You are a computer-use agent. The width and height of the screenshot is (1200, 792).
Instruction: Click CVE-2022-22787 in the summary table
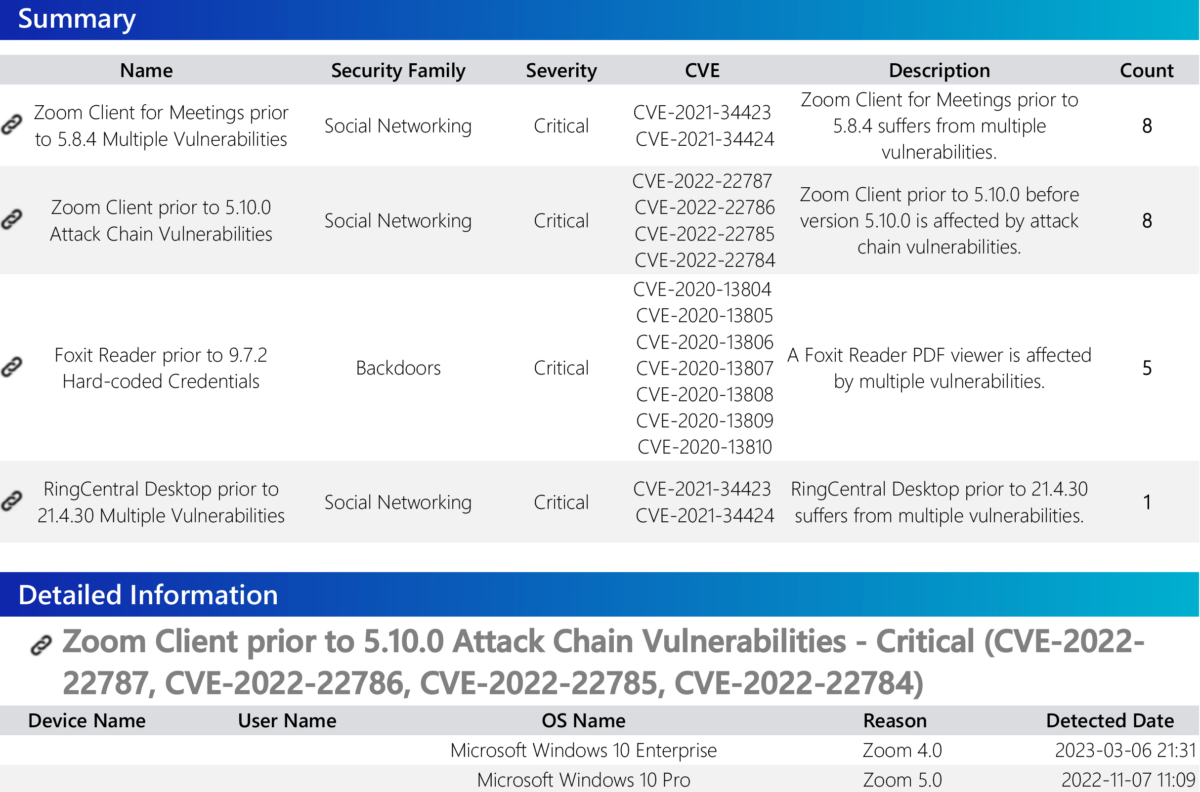pos(704,181)
